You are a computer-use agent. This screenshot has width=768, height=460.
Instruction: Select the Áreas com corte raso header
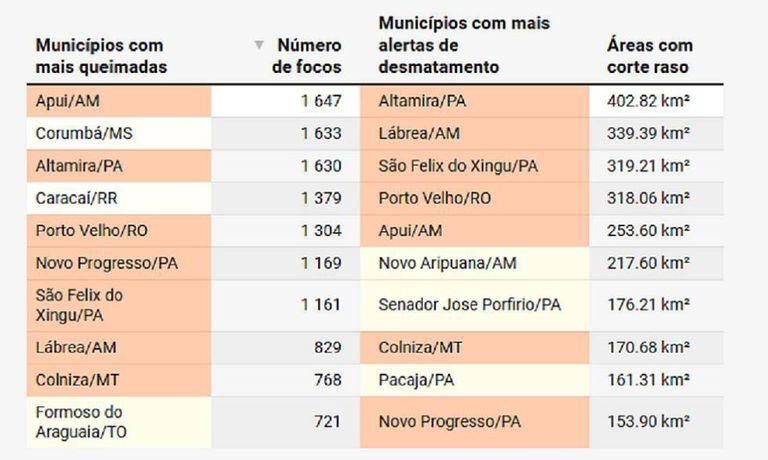click(649, 56)
